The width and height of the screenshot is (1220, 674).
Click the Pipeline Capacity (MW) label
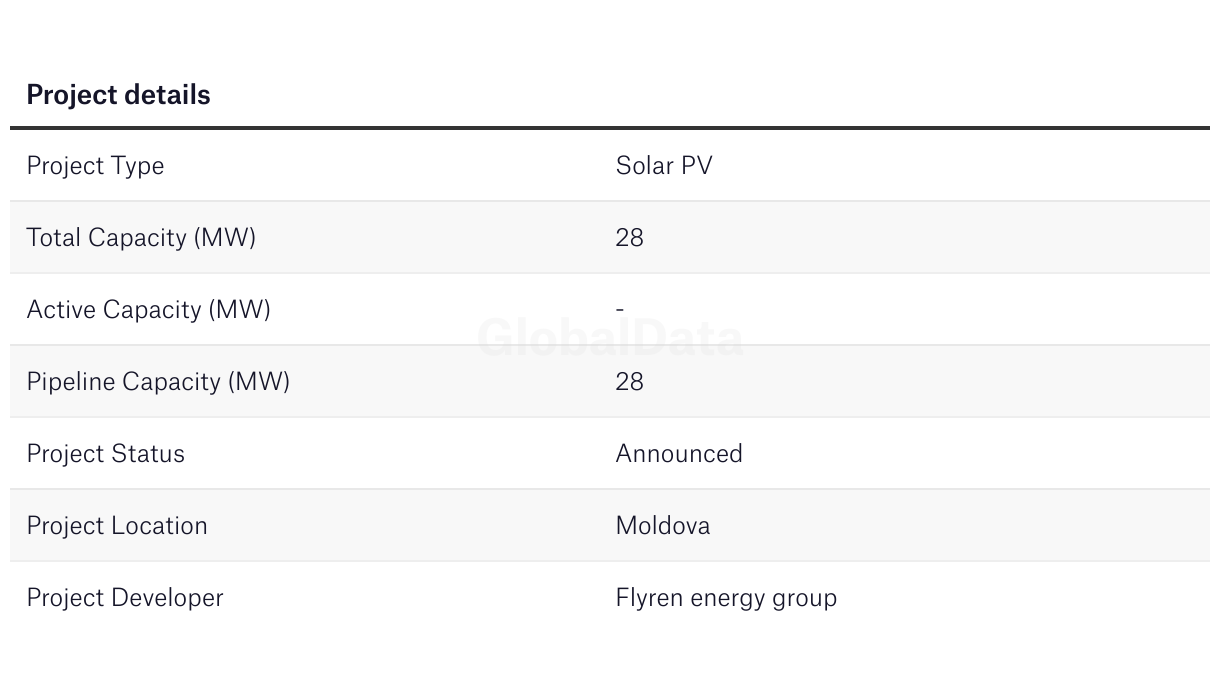[x=158, y=382]
